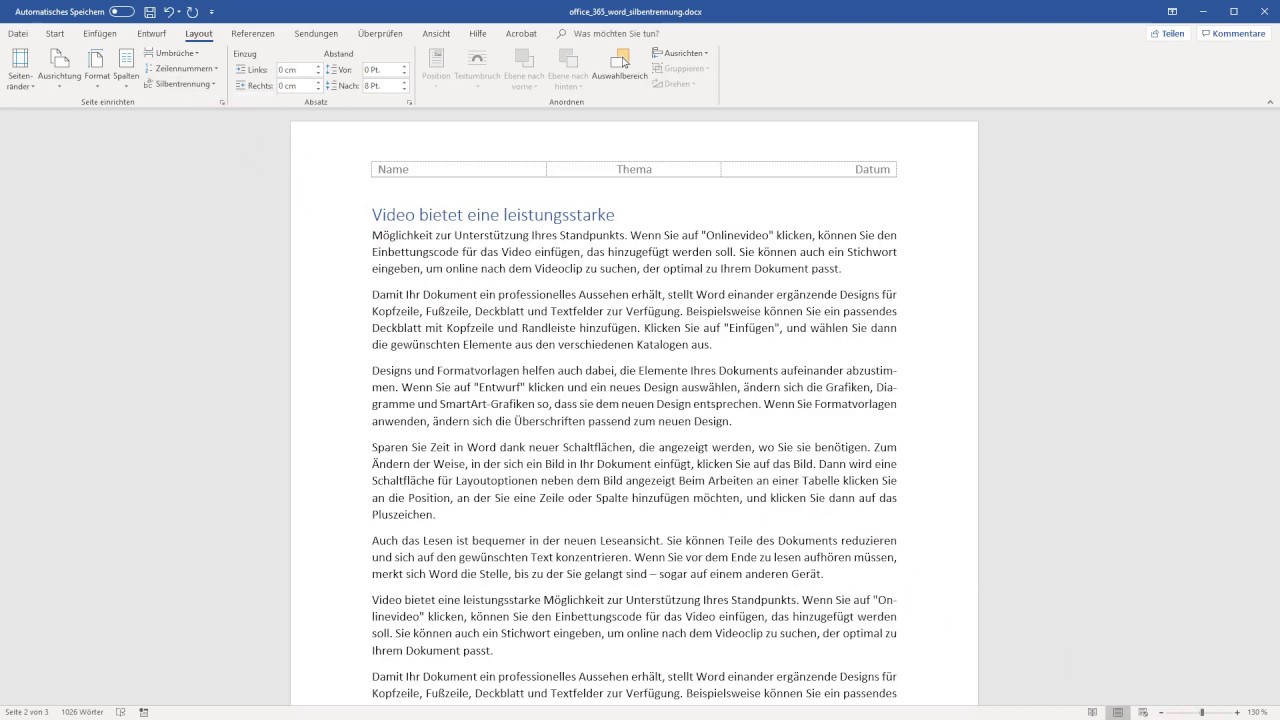Click the Teilen share button

[x=1168, y=34]
